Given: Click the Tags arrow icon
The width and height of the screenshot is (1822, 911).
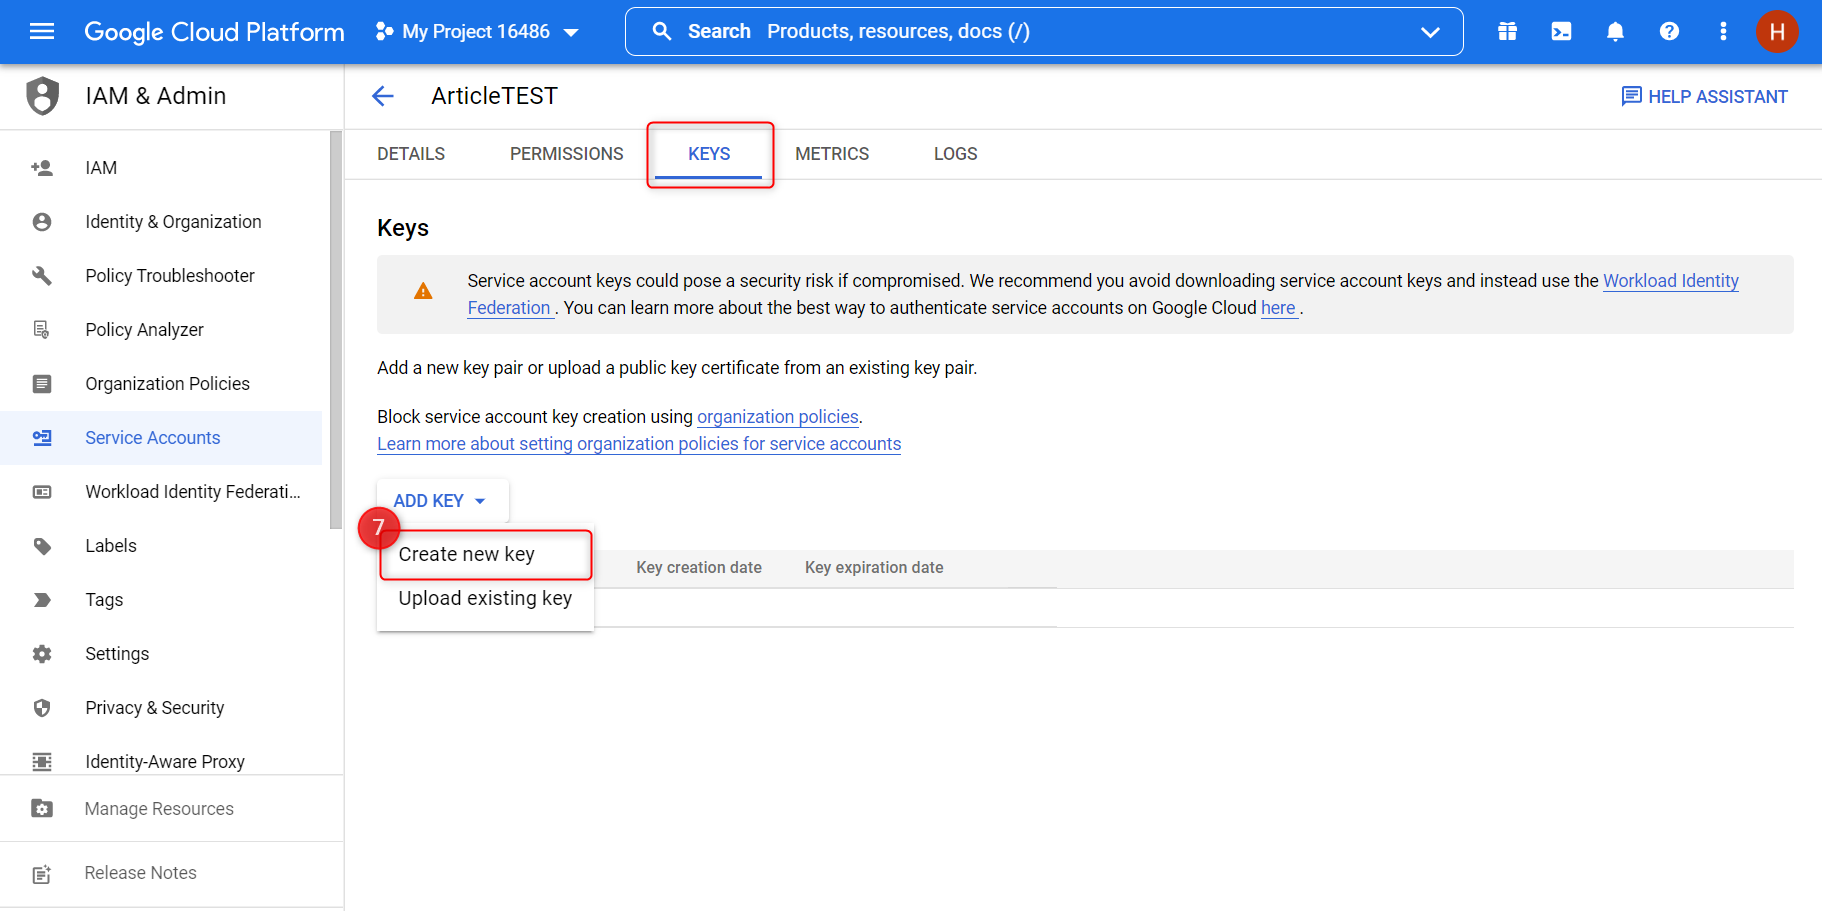Looking at the screenshot, I should tap(42, 600).
